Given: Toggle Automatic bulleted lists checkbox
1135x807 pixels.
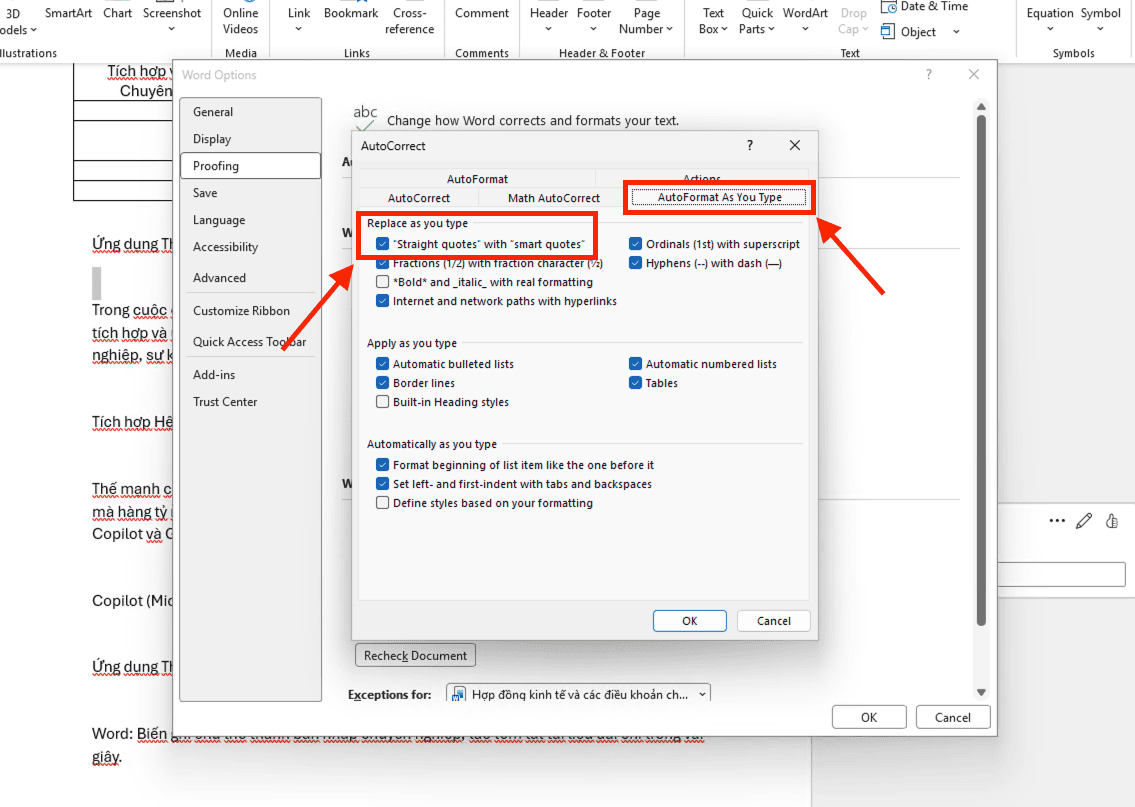Looking at the screenshot, I should coord(383,364).
